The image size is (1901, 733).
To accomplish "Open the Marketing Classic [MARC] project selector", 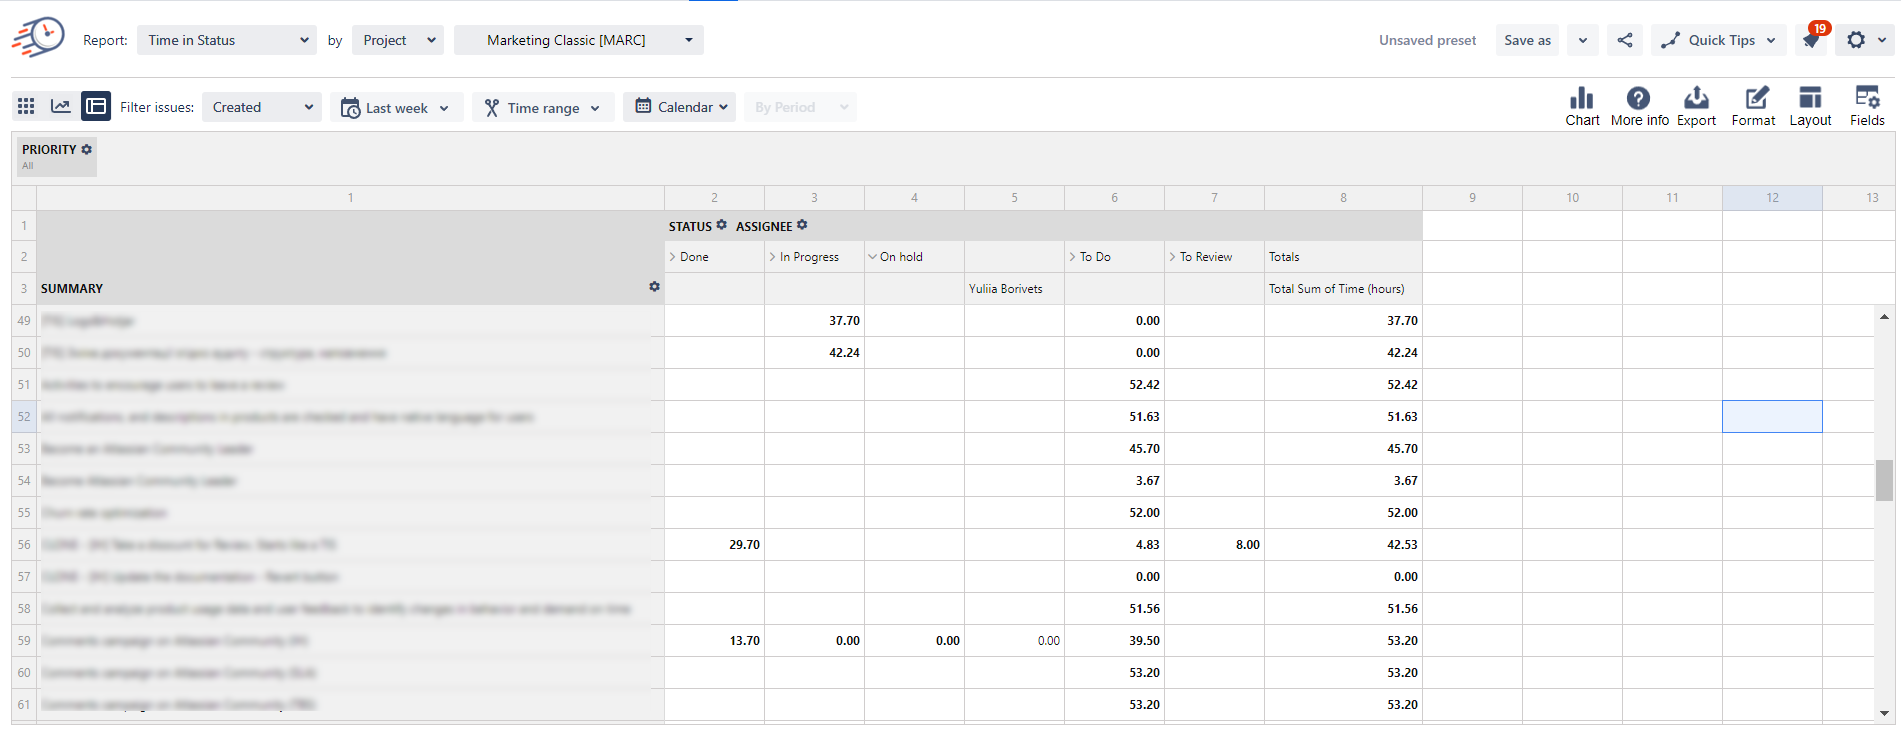I will (578, 40).
